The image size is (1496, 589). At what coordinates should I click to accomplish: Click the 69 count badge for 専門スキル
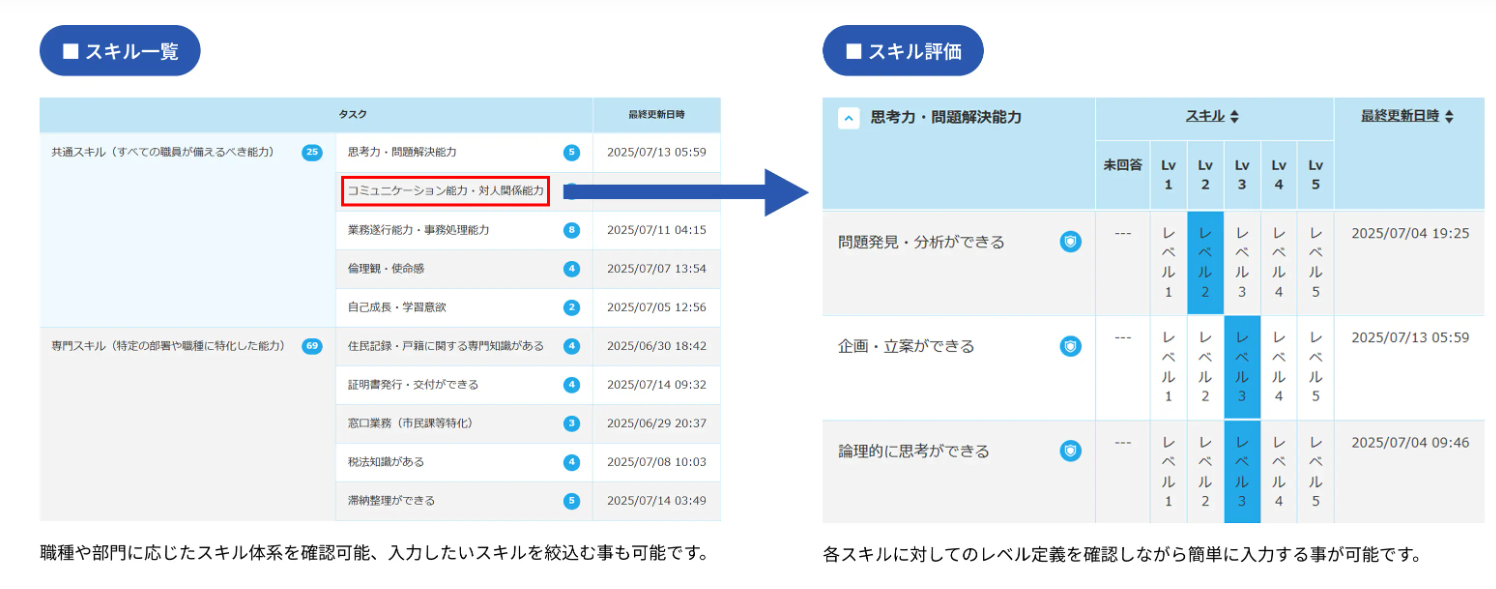312,346
